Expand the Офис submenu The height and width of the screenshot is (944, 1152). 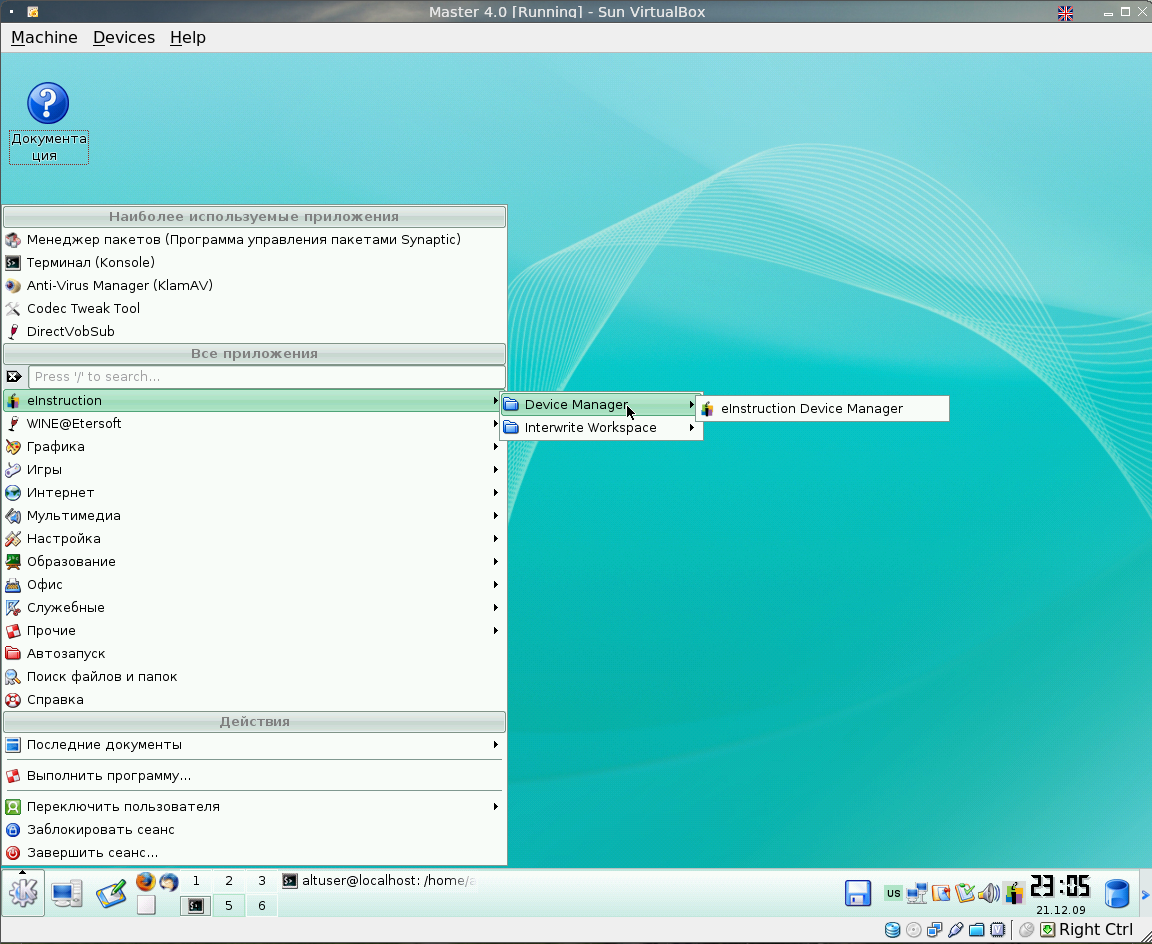tap(254, 585)
